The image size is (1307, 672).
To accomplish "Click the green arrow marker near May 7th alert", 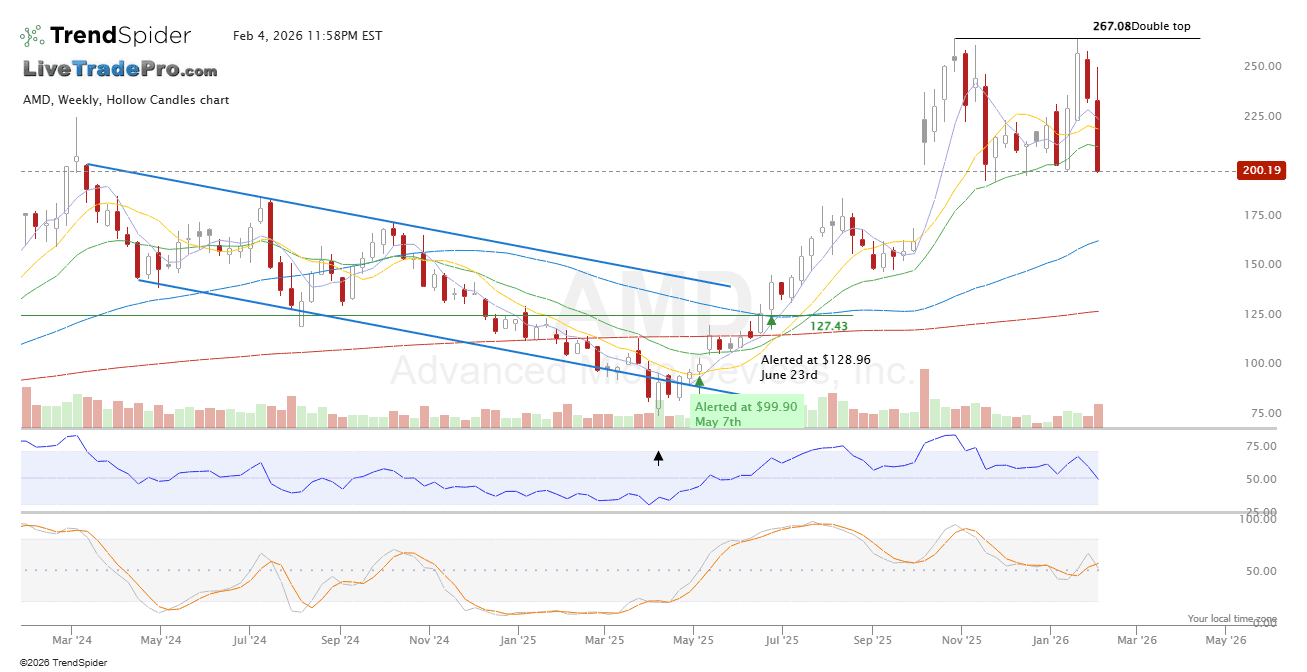I will click(699, 380).
